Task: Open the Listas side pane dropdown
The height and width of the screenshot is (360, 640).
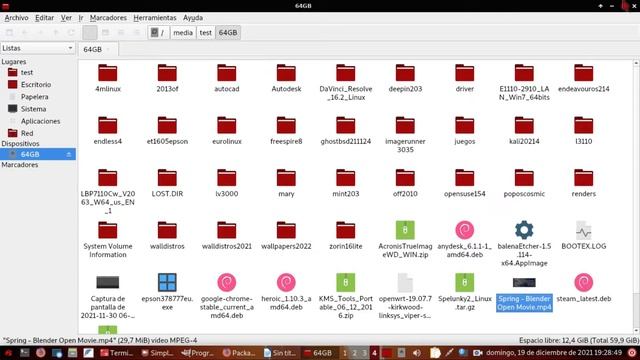Action: pyautogui.click(x=38, y=48)
